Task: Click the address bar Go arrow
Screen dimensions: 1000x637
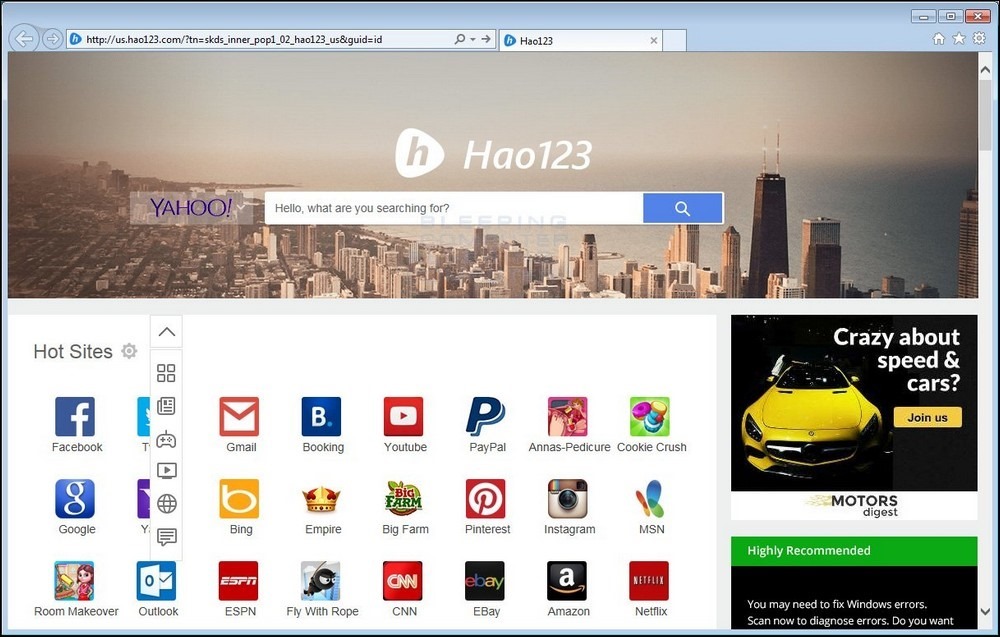Action: [486, 40]
